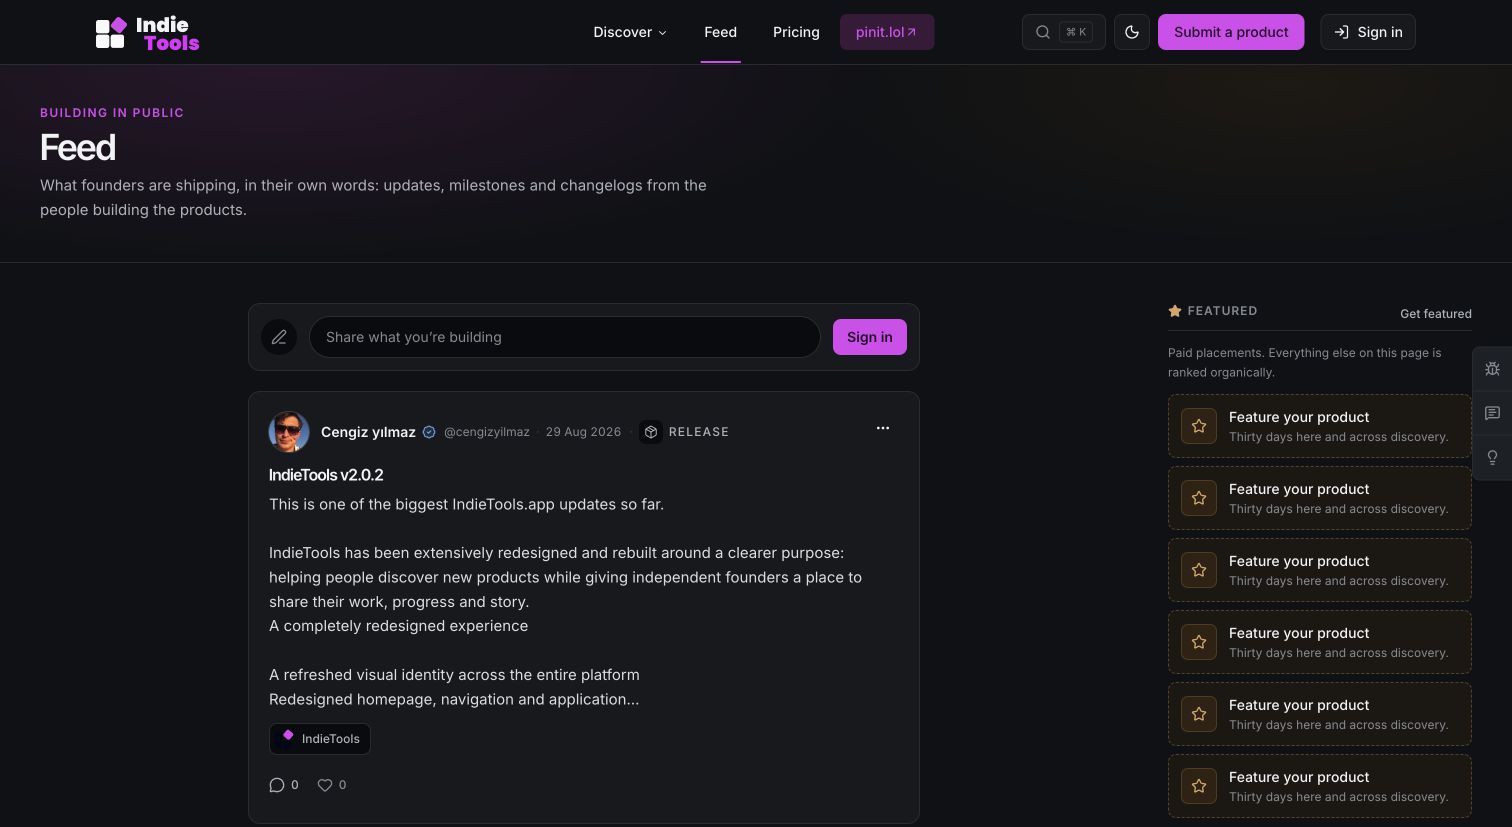
Task: Focus the Share what you're building field
Action: pyautogui.click(x=565, y=337)
